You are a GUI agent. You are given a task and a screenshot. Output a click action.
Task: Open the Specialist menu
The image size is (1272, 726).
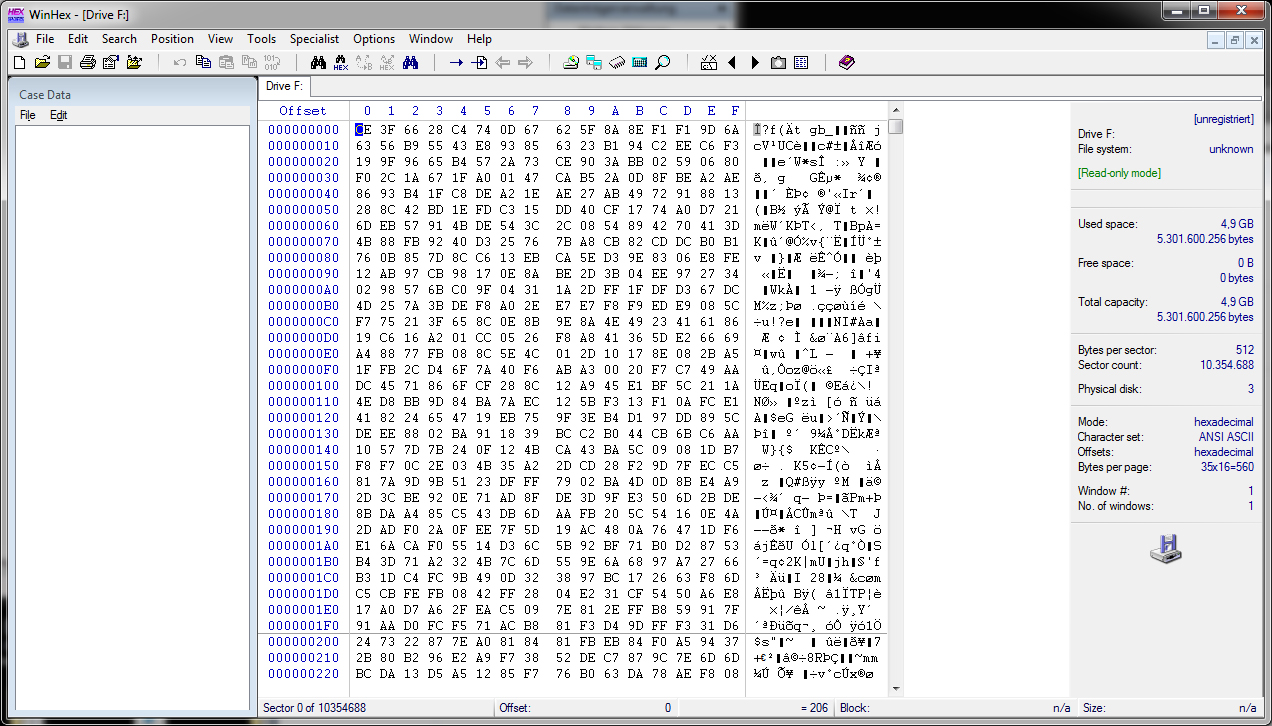[x=314, y=39]
